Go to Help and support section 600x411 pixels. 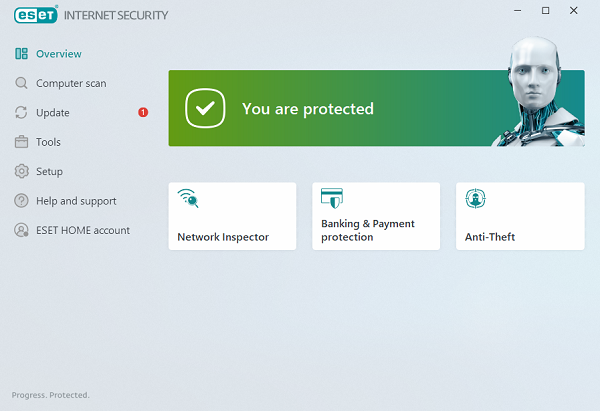[x=76, y=201]
